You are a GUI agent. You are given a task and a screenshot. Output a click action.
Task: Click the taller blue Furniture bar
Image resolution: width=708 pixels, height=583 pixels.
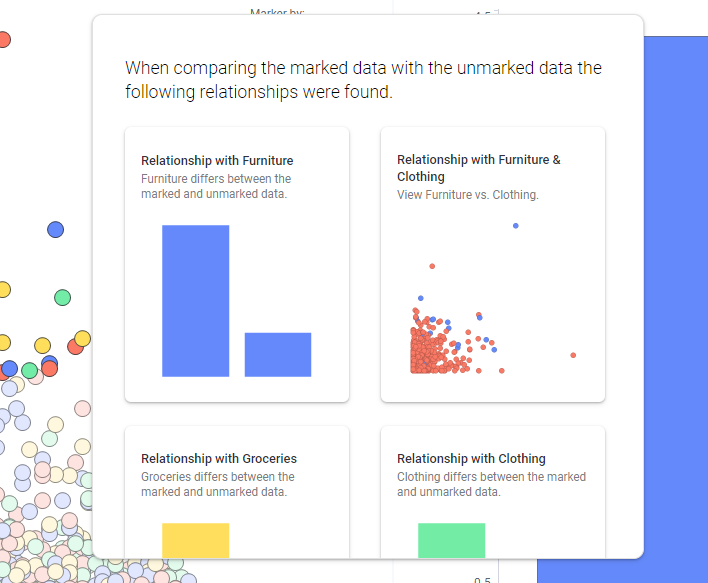pos(196,301)
